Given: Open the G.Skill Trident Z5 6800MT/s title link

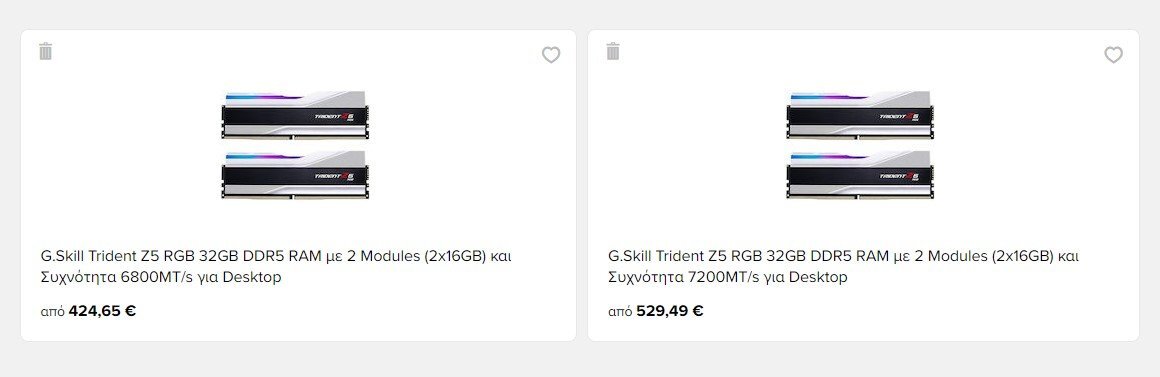Looking at the screenshot, I should click(276, 267).
